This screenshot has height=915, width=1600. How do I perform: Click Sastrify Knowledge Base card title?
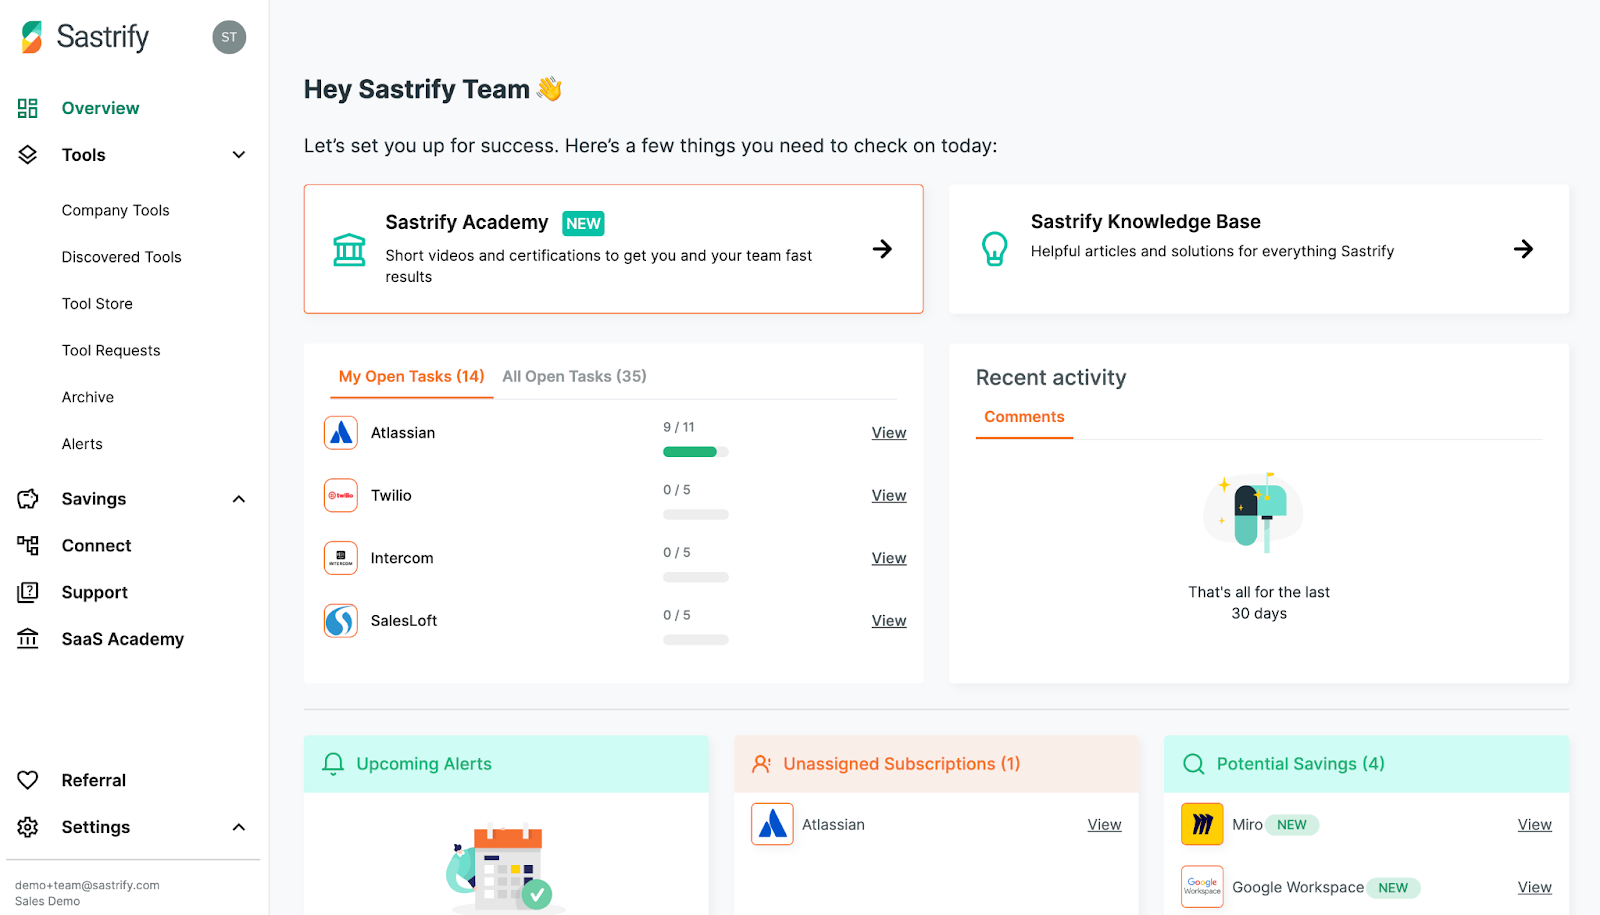point(1145,222)
